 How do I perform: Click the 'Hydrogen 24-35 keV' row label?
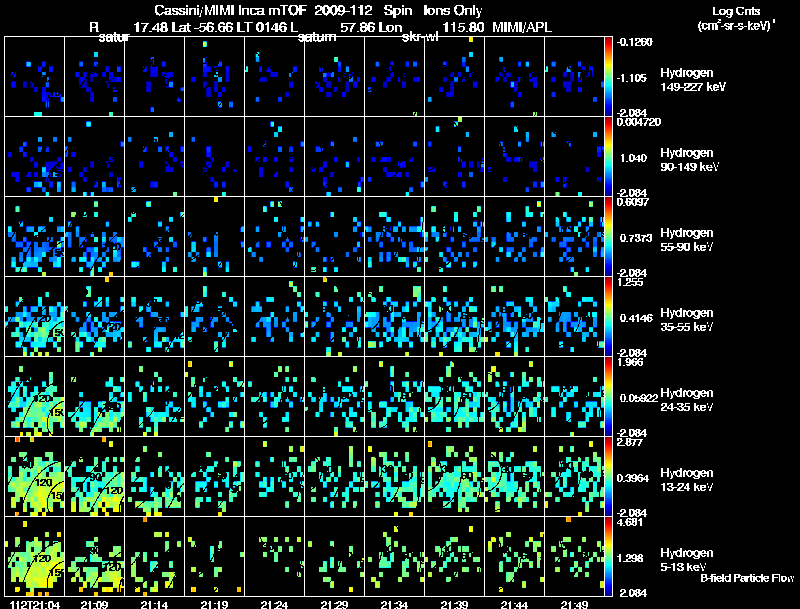click(x=687, y=400)
